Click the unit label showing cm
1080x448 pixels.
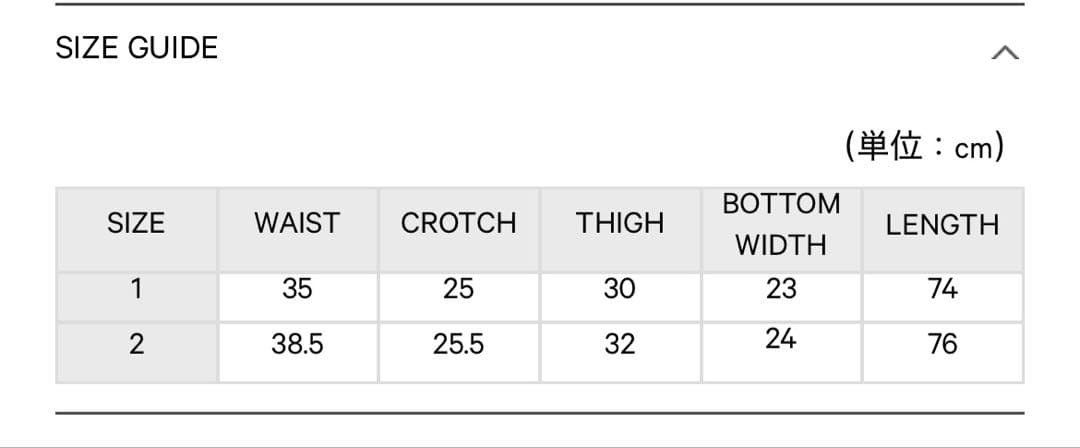[x=924, y=148]
